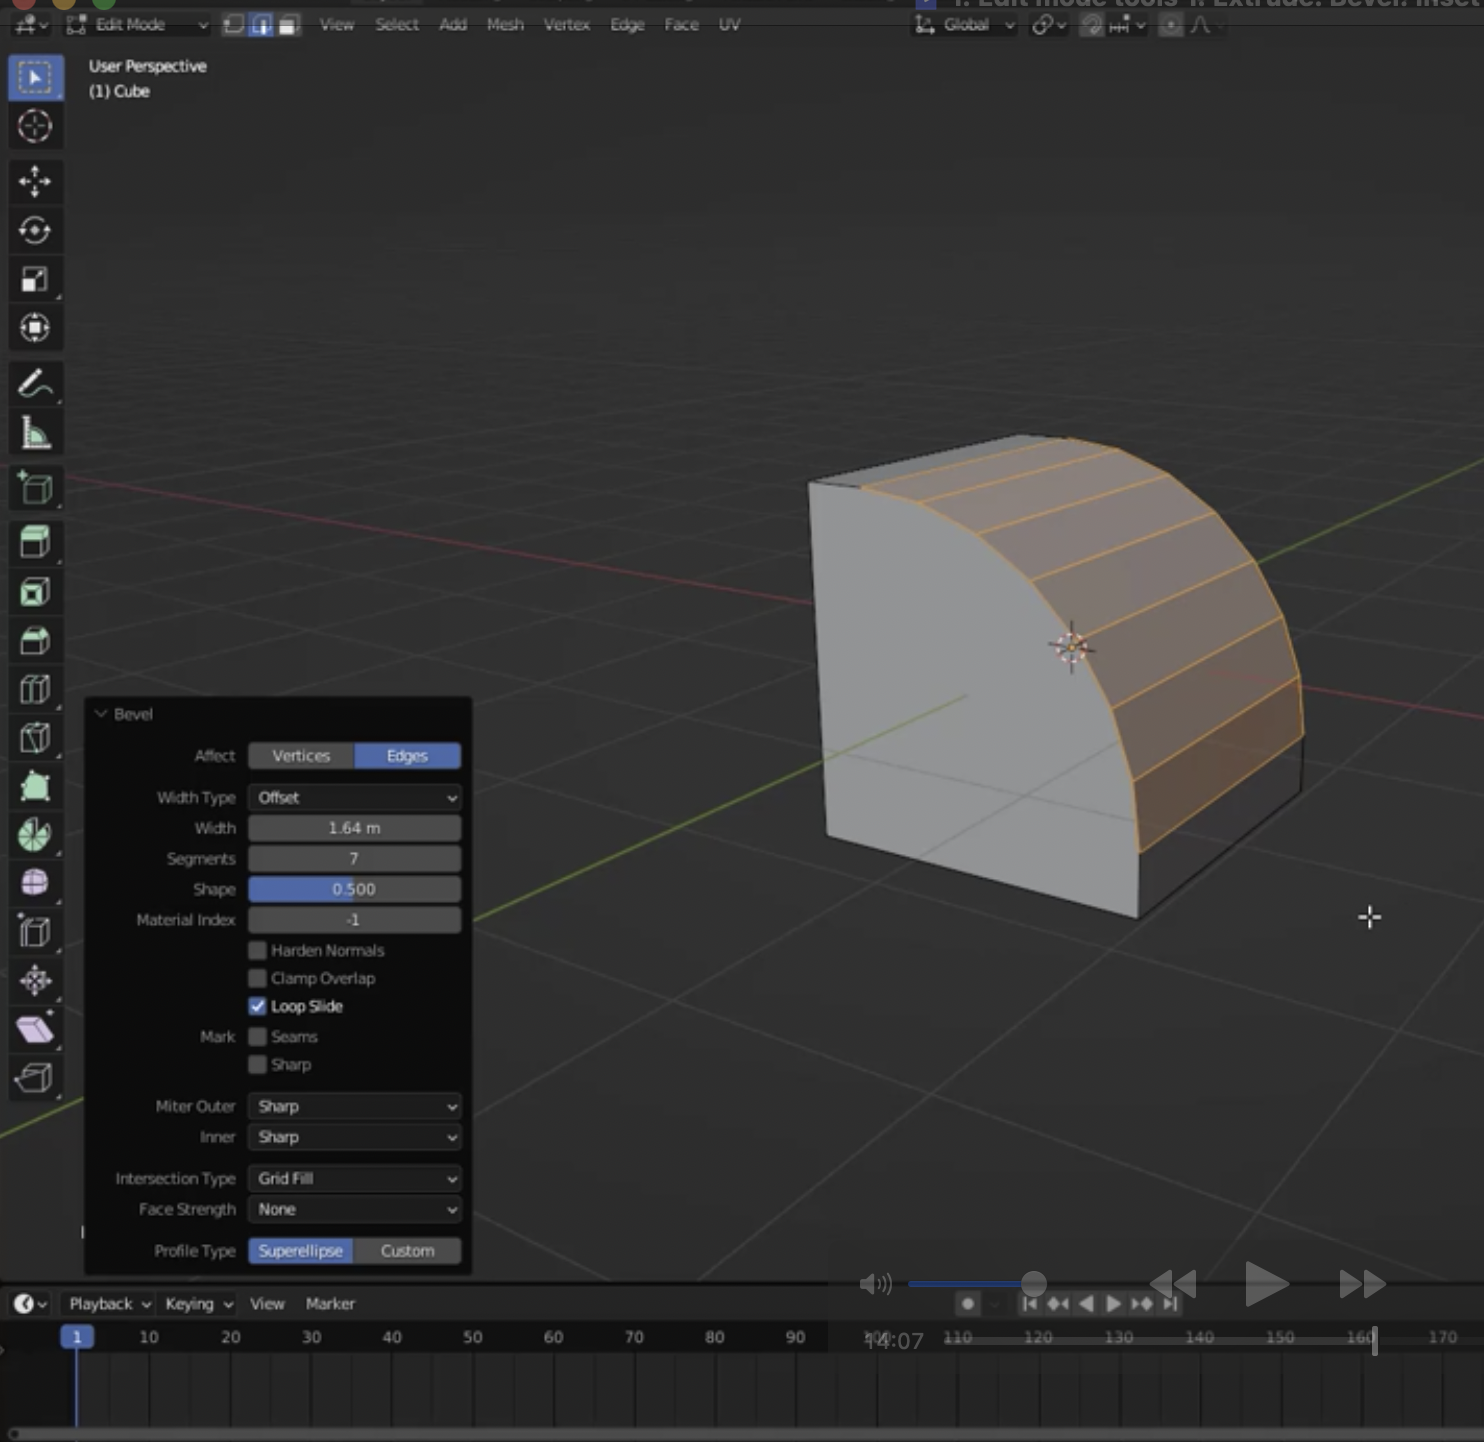Viewport: 1484px width, 1442px height.
Task: Select the Rip Region tool
Action: 35,1078
